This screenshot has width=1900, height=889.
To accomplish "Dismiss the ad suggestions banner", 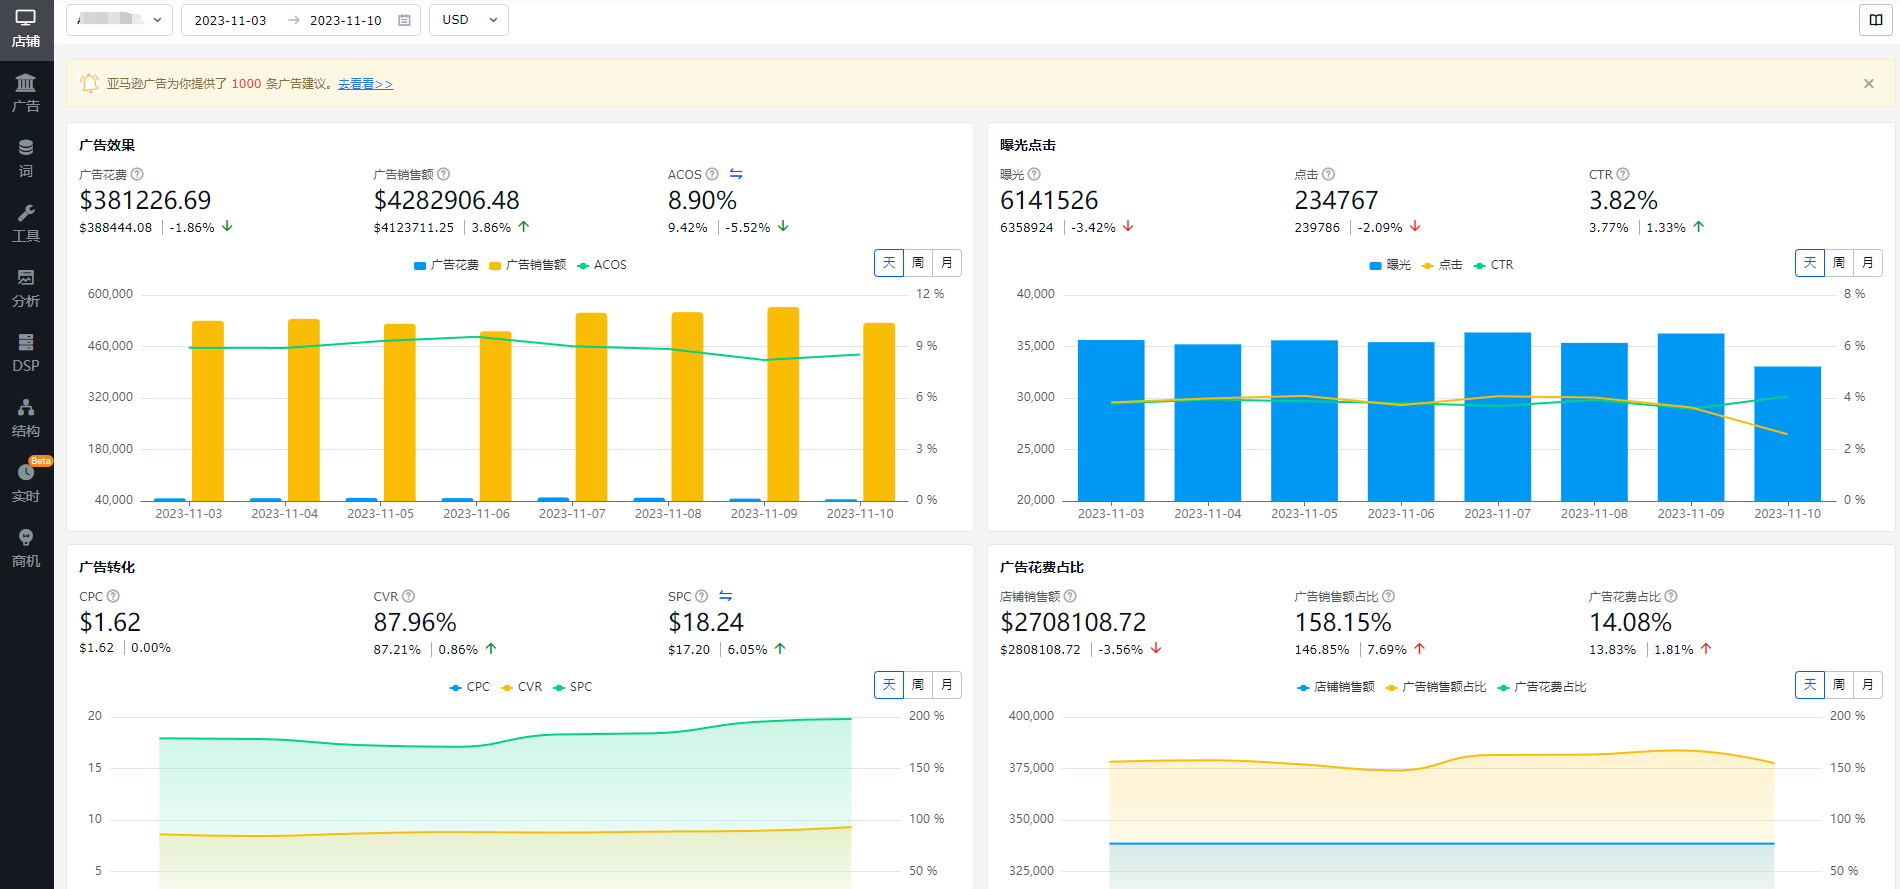I will (1869, 84).
